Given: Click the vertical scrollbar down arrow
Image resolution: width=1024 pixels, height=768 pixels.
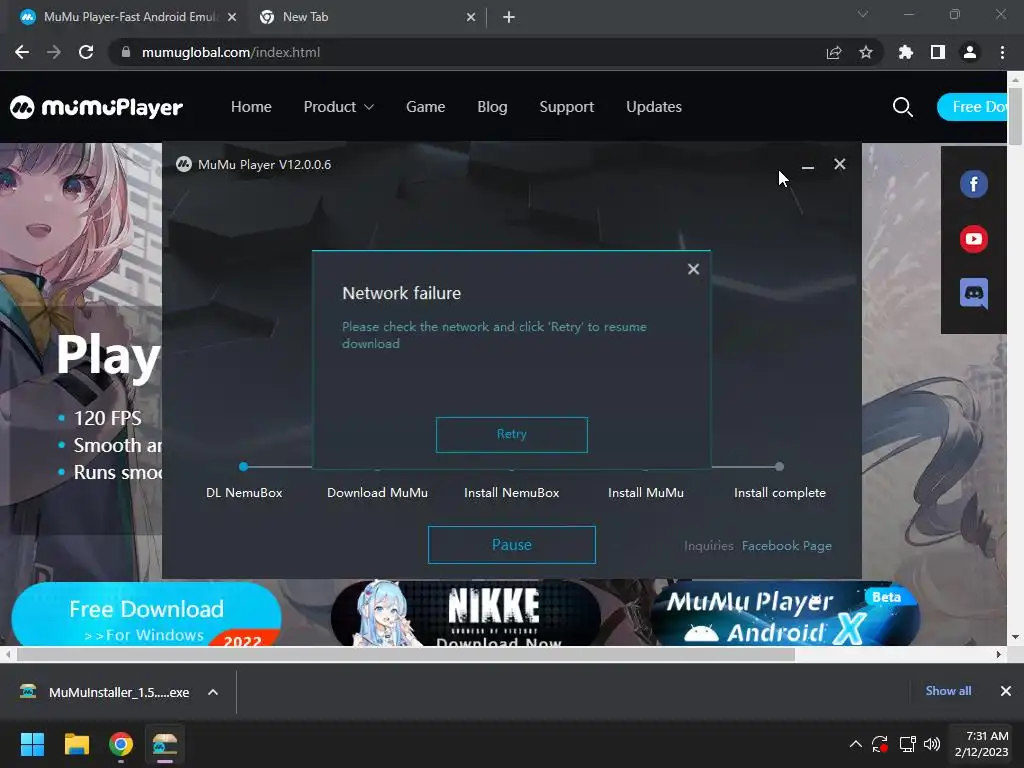Looking at the screenshot, I should (1015, 637).
